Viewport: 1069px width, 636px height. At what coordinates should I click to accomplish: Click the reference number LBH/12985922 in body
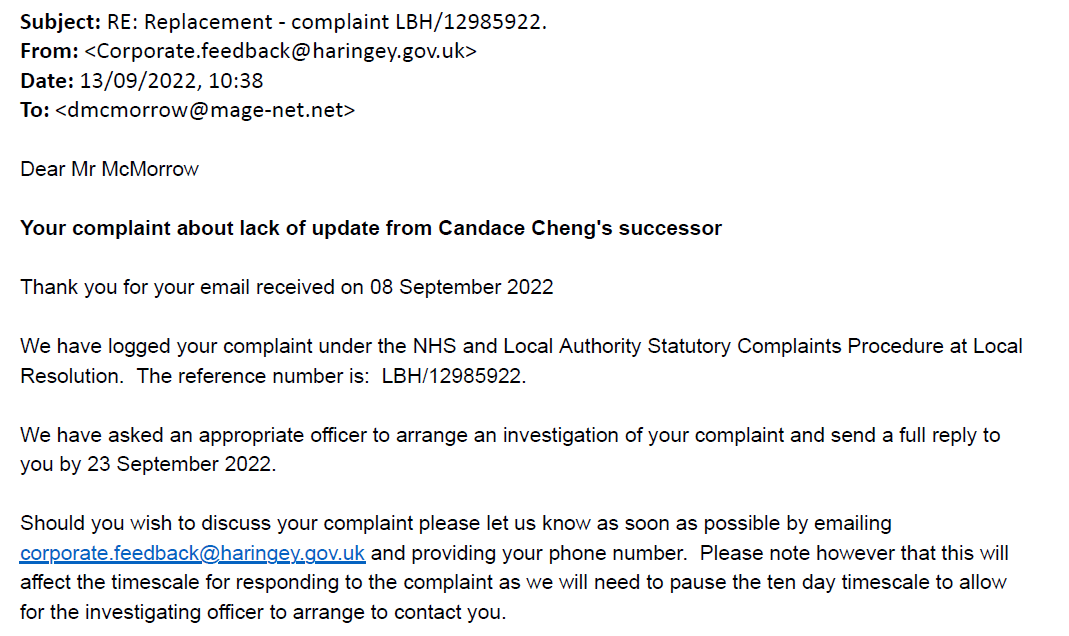coord(452,376)
